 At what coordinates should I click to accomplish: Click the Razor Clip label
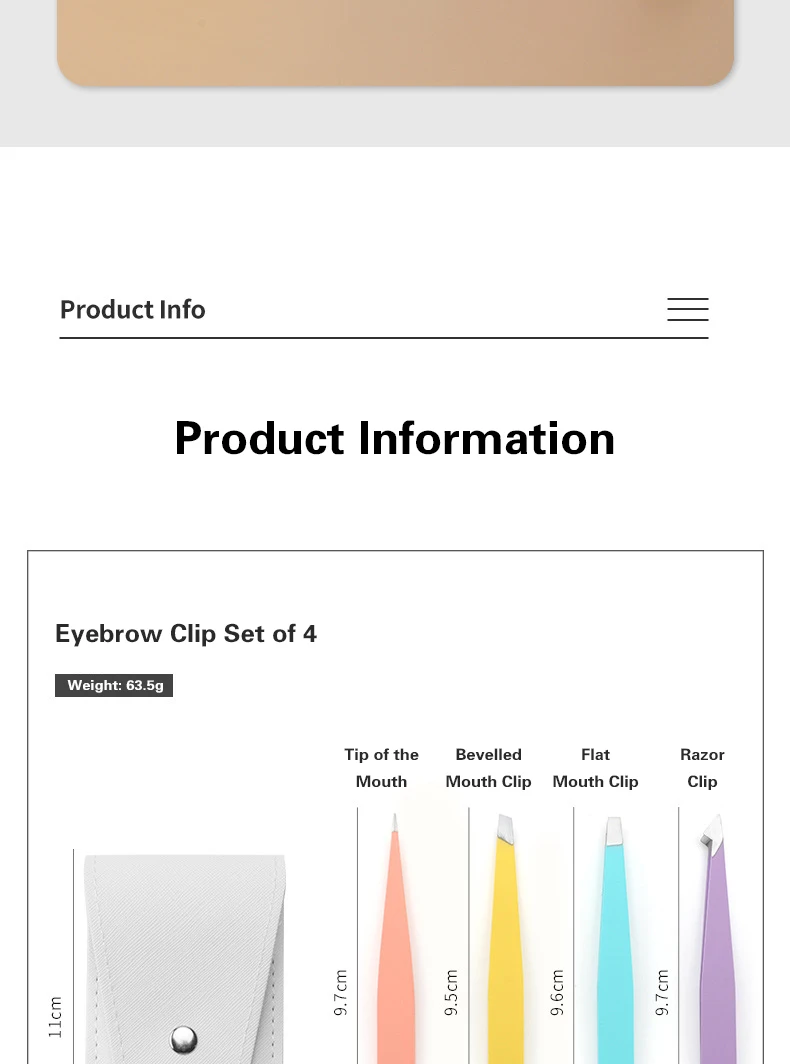click(702, 768)
